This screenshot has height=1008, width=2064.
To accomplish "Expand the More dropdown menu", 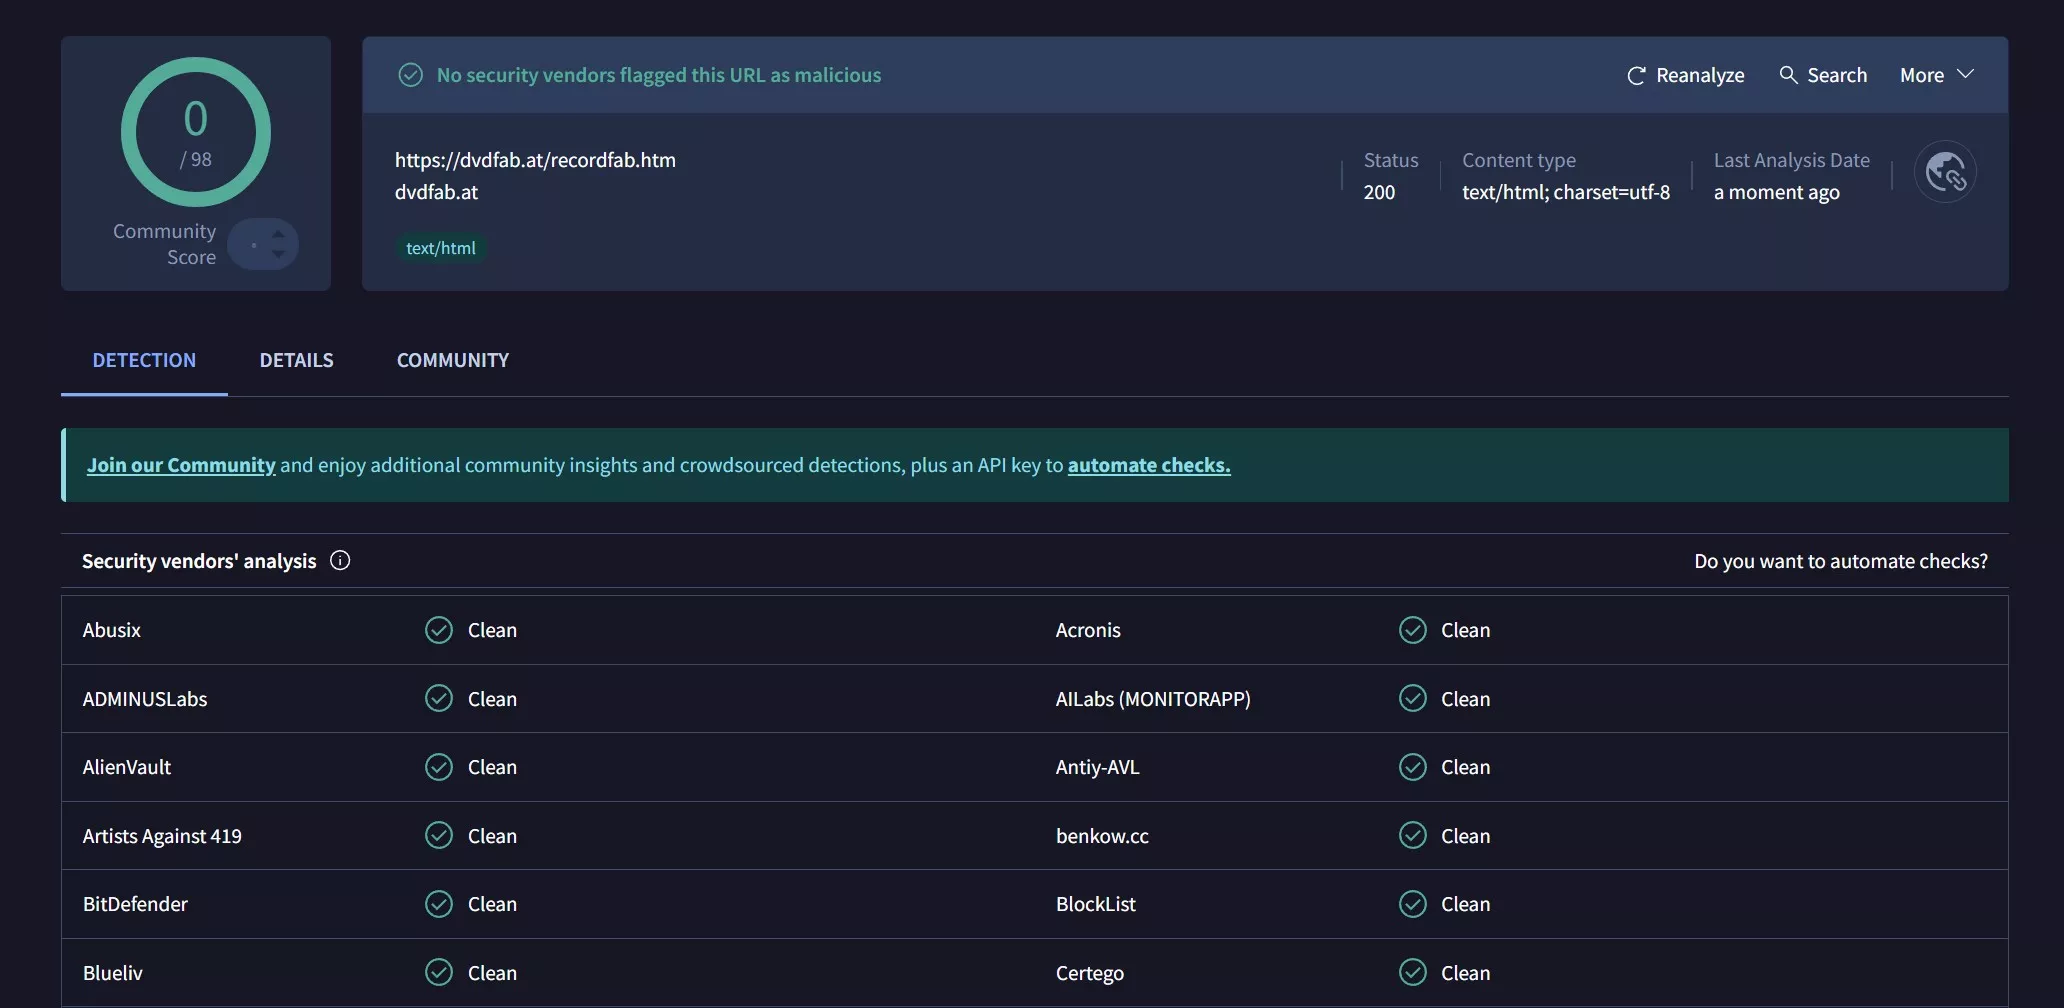I will 1936,75.
